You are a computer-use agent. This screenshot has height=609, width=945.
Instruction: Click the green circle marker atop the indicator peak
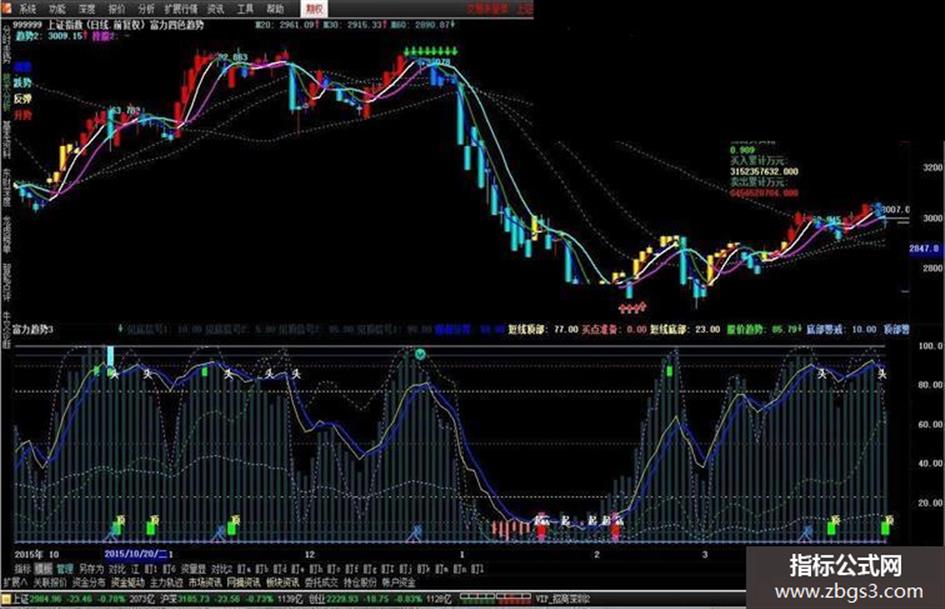(420, 354)
